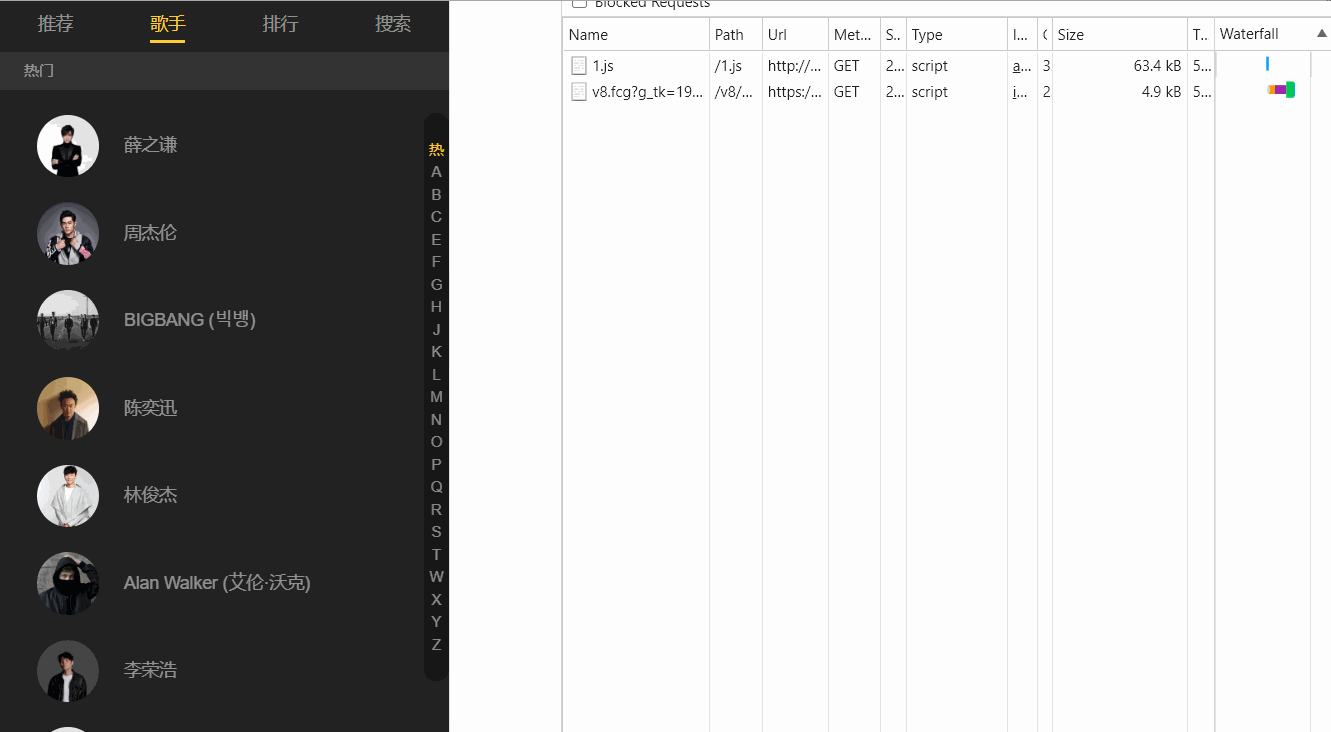Jump to letter R in index
This screenshot has width=1331, height=732.
tap(436, 510)
